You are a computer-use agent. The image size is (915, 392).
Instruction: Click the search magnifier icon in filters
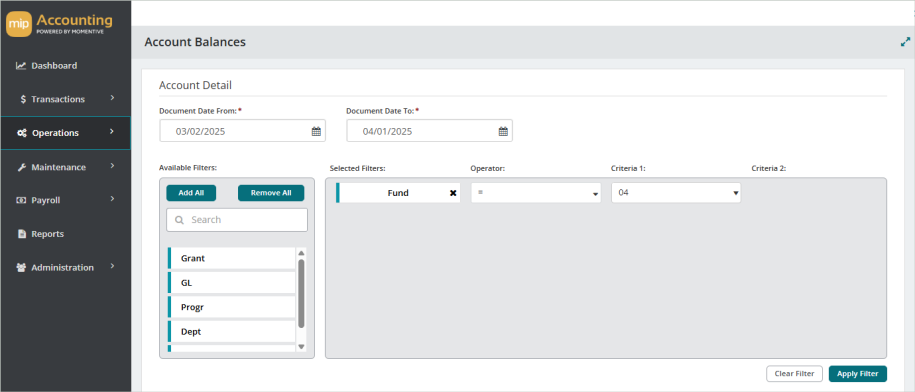179,220
